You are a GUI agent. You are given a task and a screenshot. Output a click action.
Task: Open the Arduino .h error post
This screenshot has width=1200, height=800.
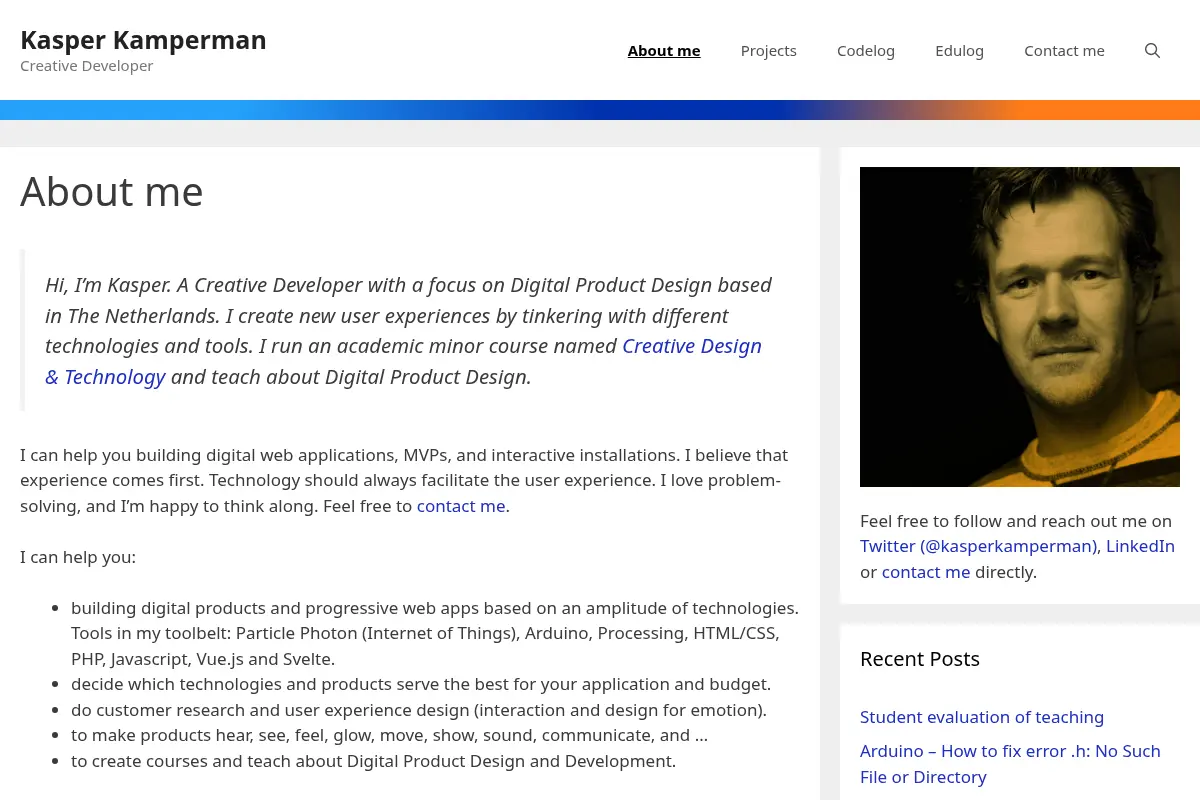pyautogui.click(x=1010, y=764)
